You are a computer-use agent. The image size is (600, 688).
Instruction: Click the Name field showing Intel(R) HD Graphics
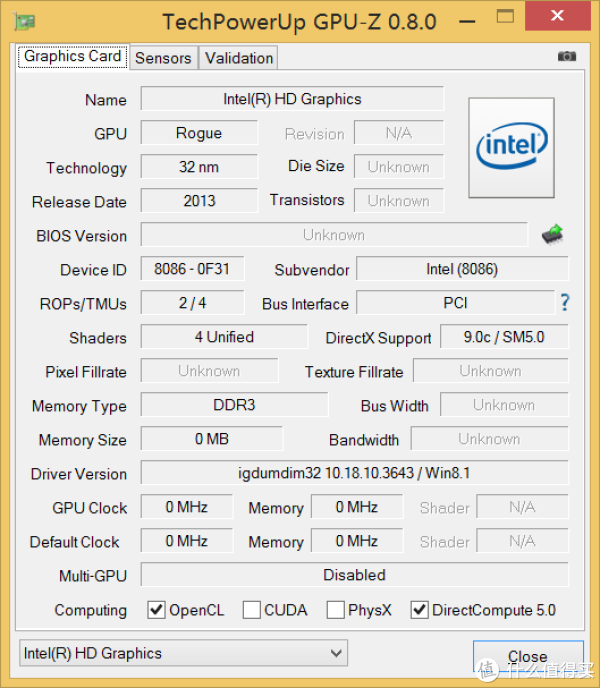pyautogui.click(x=292, y=99)
